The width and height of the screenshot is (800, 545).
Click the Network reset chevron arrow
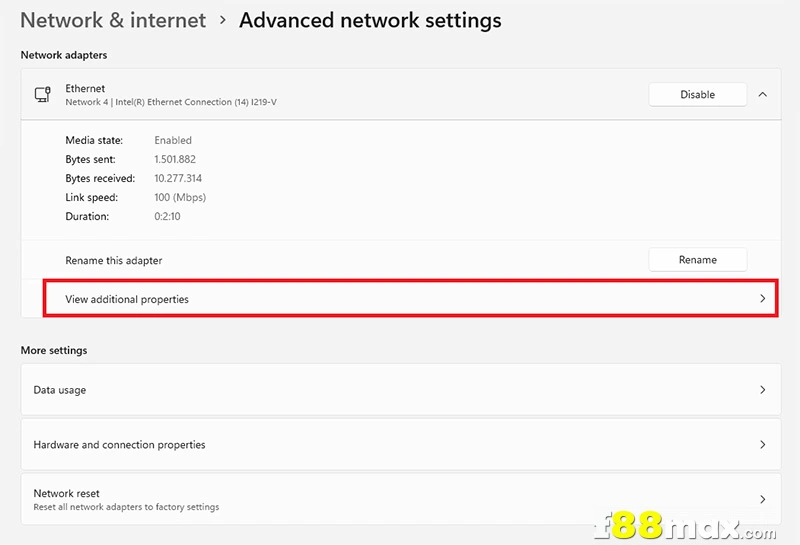click(762, 499)
